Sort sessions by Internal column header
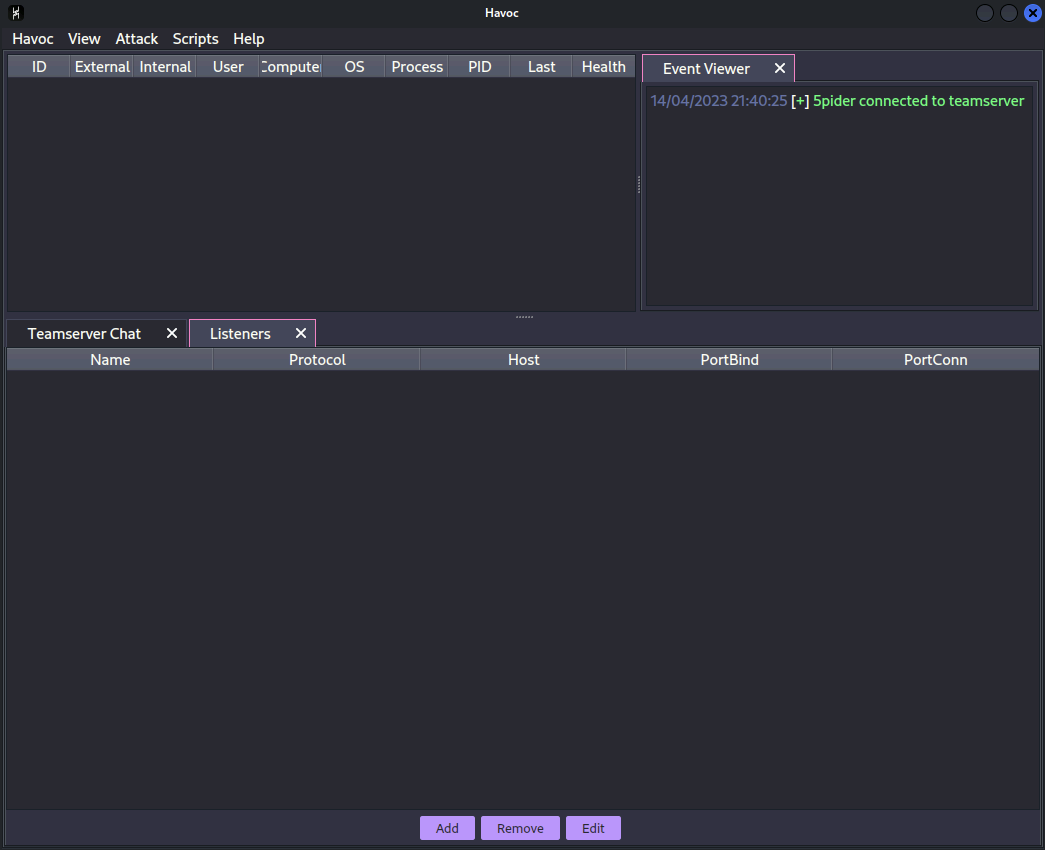The width and height of the screenshot is (1045, 850). 165,67
